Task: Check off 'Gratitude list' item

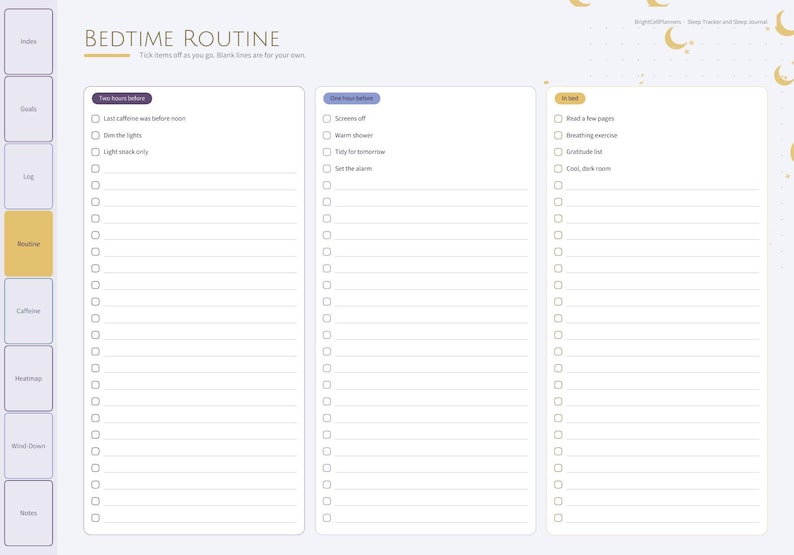Action: pos(558,152)
